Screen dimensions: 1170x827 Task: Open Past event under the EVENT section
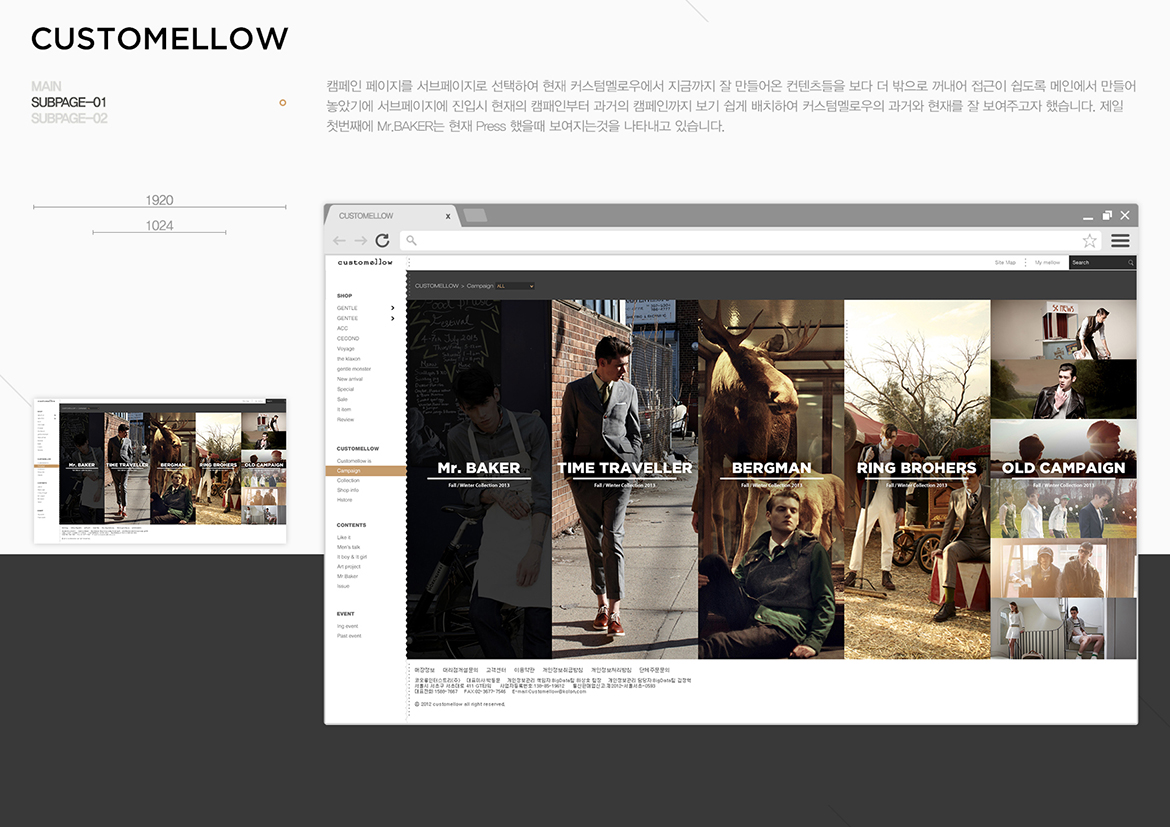[x=349, y=635]
